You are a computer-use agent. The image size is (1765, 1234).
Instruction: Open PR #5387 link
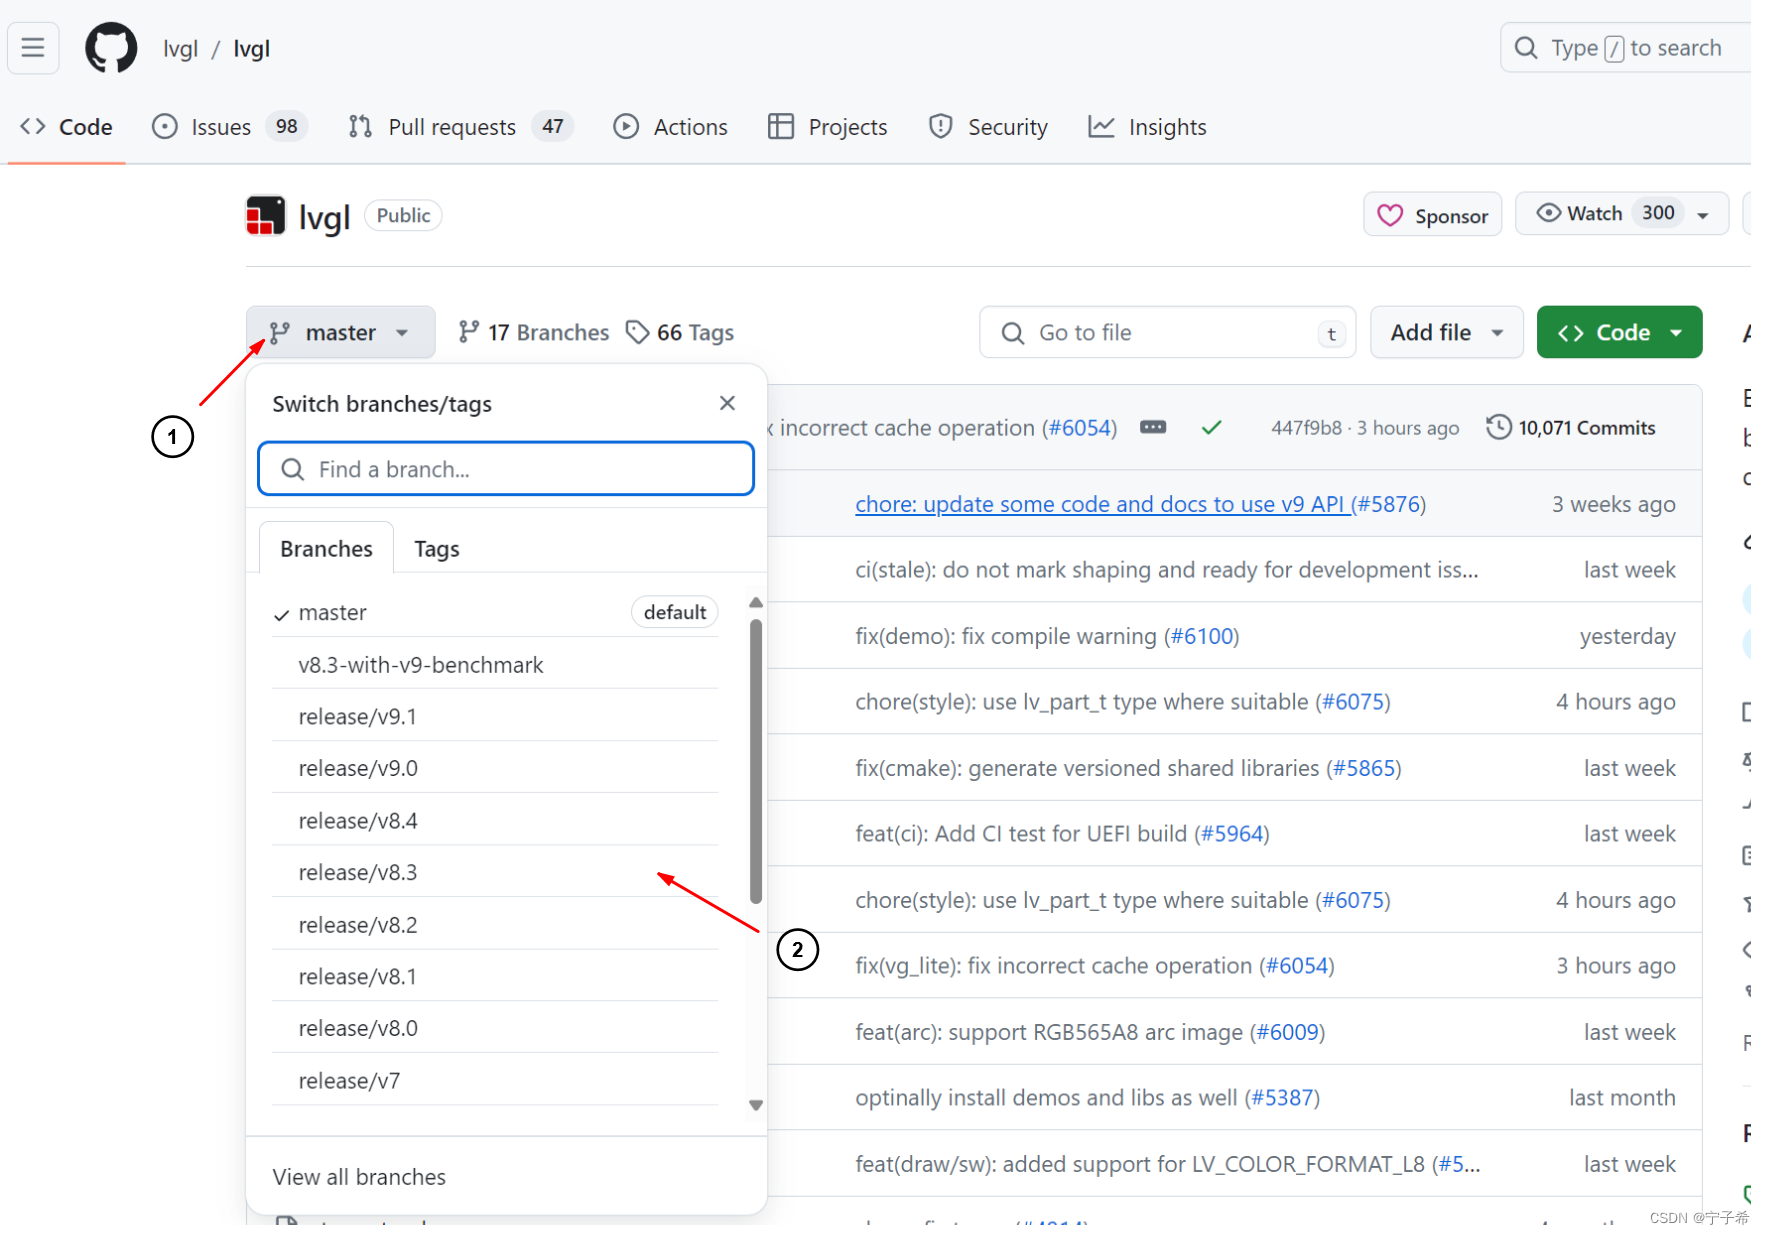(x=1283, y=1098)
